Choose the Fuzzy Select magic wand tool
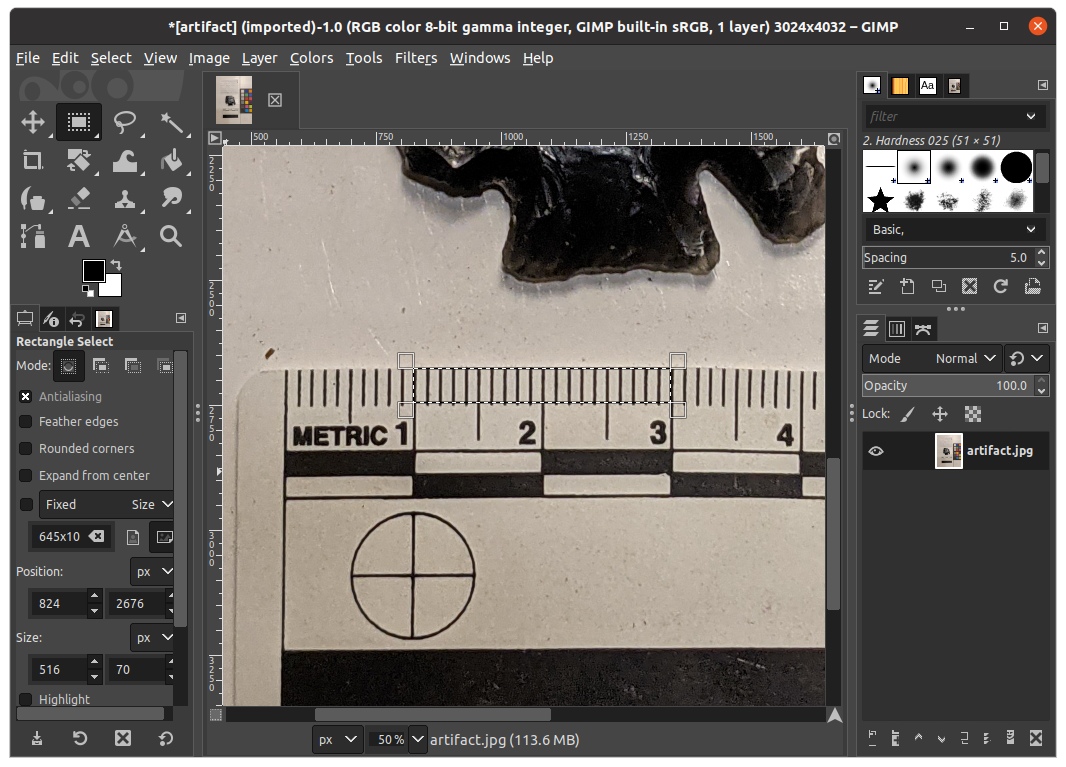This screenshot has height=767, width=1066. 171,122
